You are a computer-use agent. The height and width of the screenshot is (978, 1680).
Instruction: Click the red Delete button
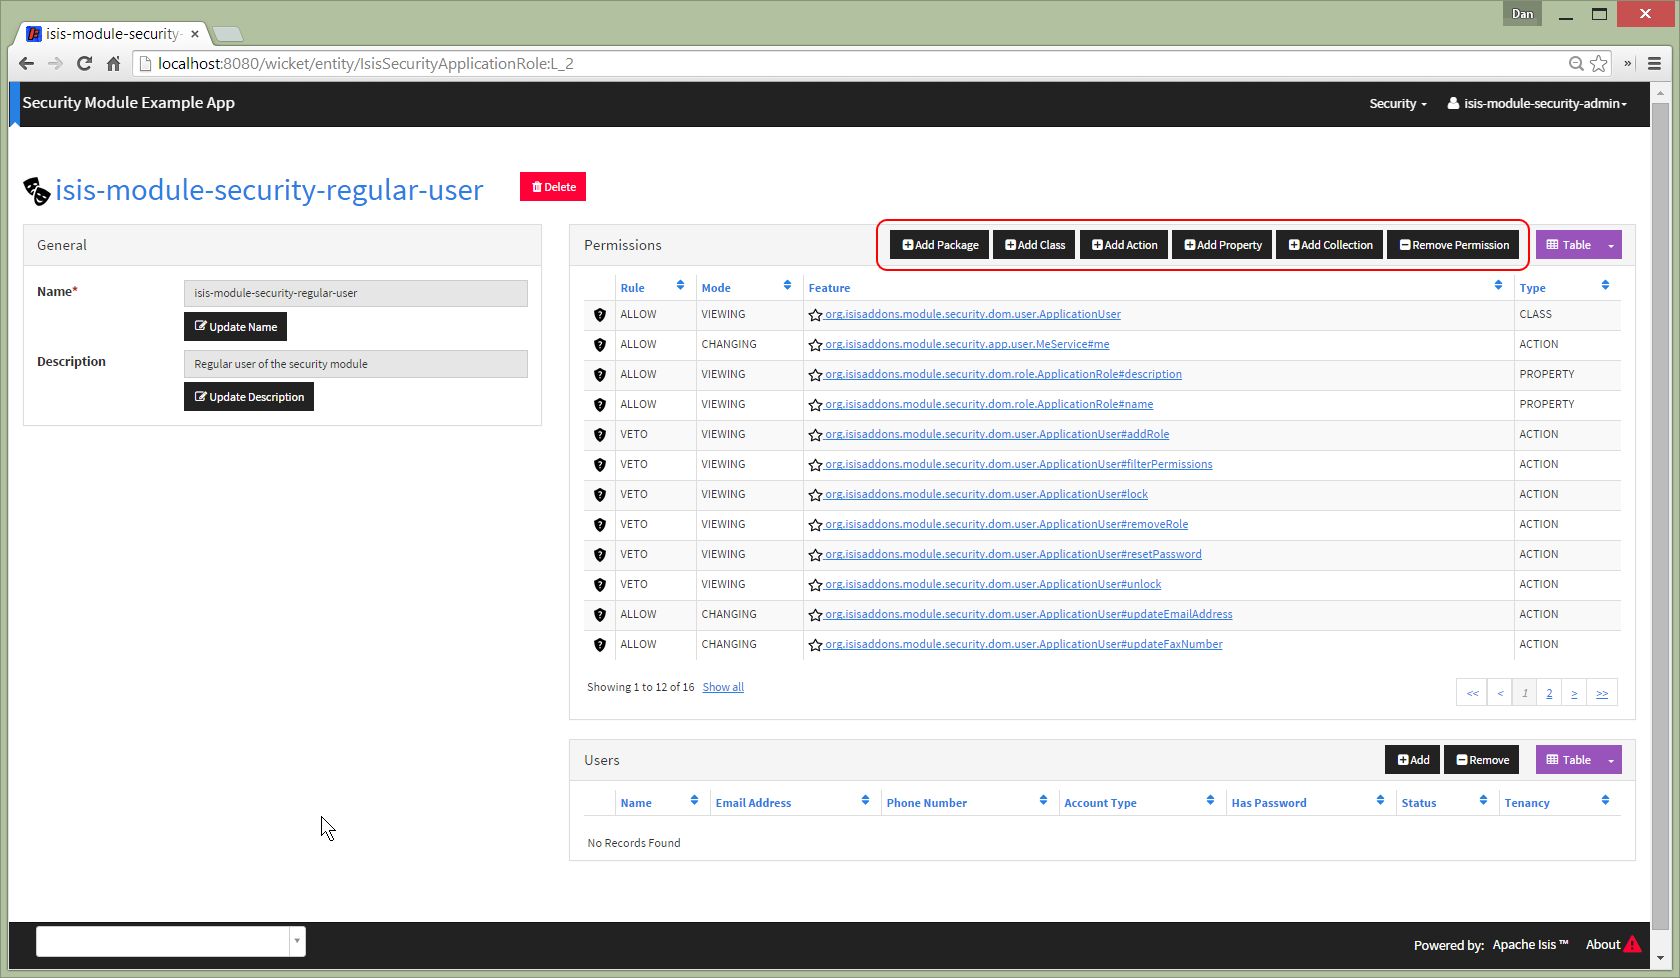coord(553,187)
